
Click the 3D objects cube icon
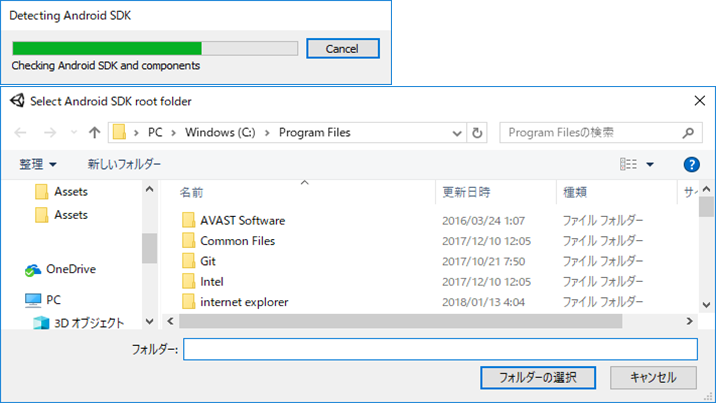coord(41,323)
